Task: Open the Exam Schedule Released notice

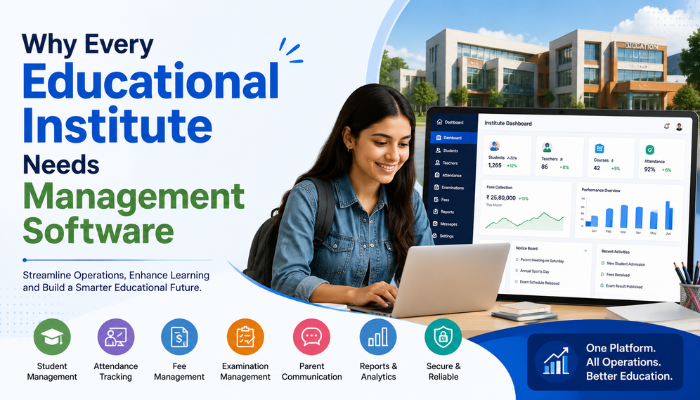Action: point(537,283)
